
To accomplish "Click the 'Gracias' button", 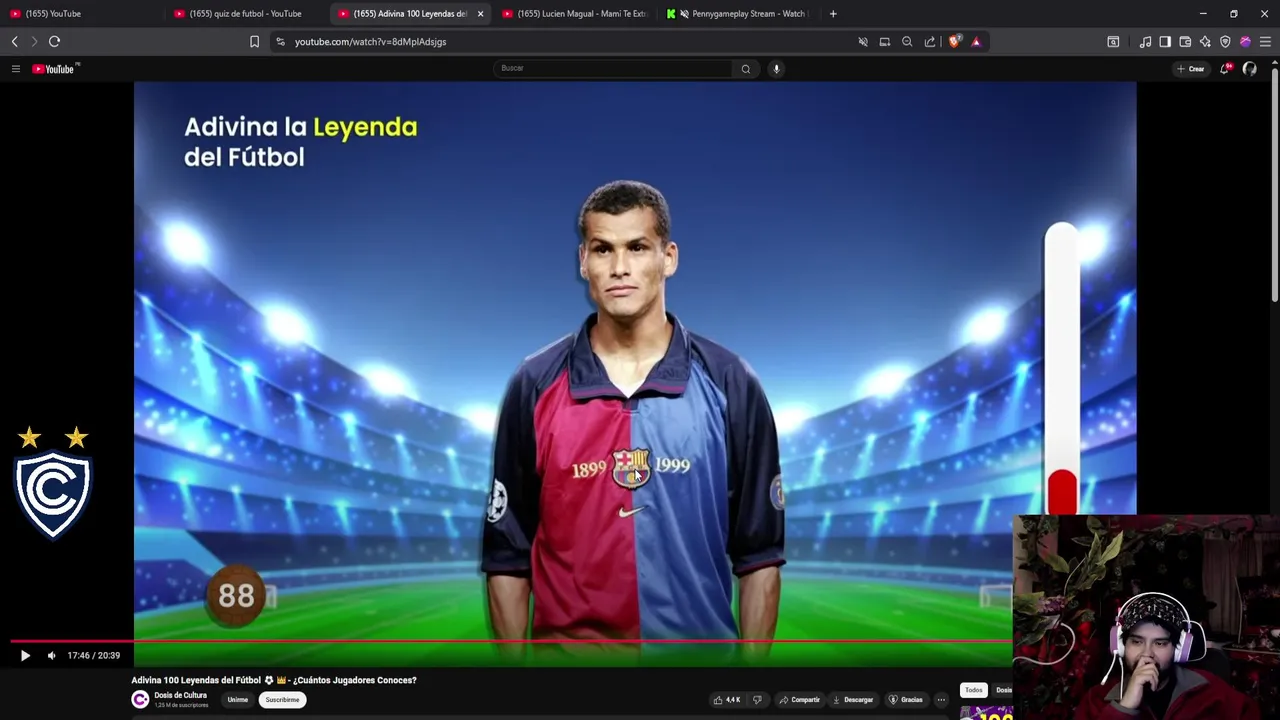I will (x=905, y=700).
